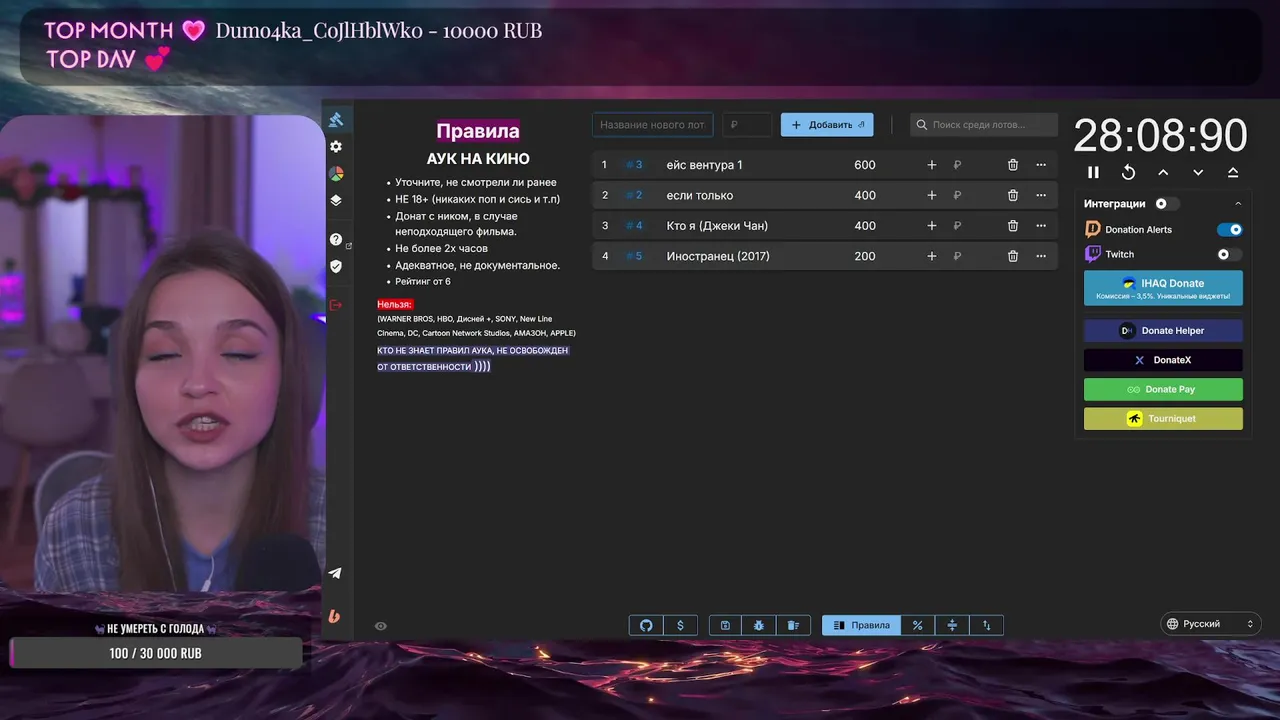Image resolution: width=1280 pixels, height=720 pixels.
Task: Click the 28:08:90 timer display
Action: pyautogui.click(x=1161, y=135)
